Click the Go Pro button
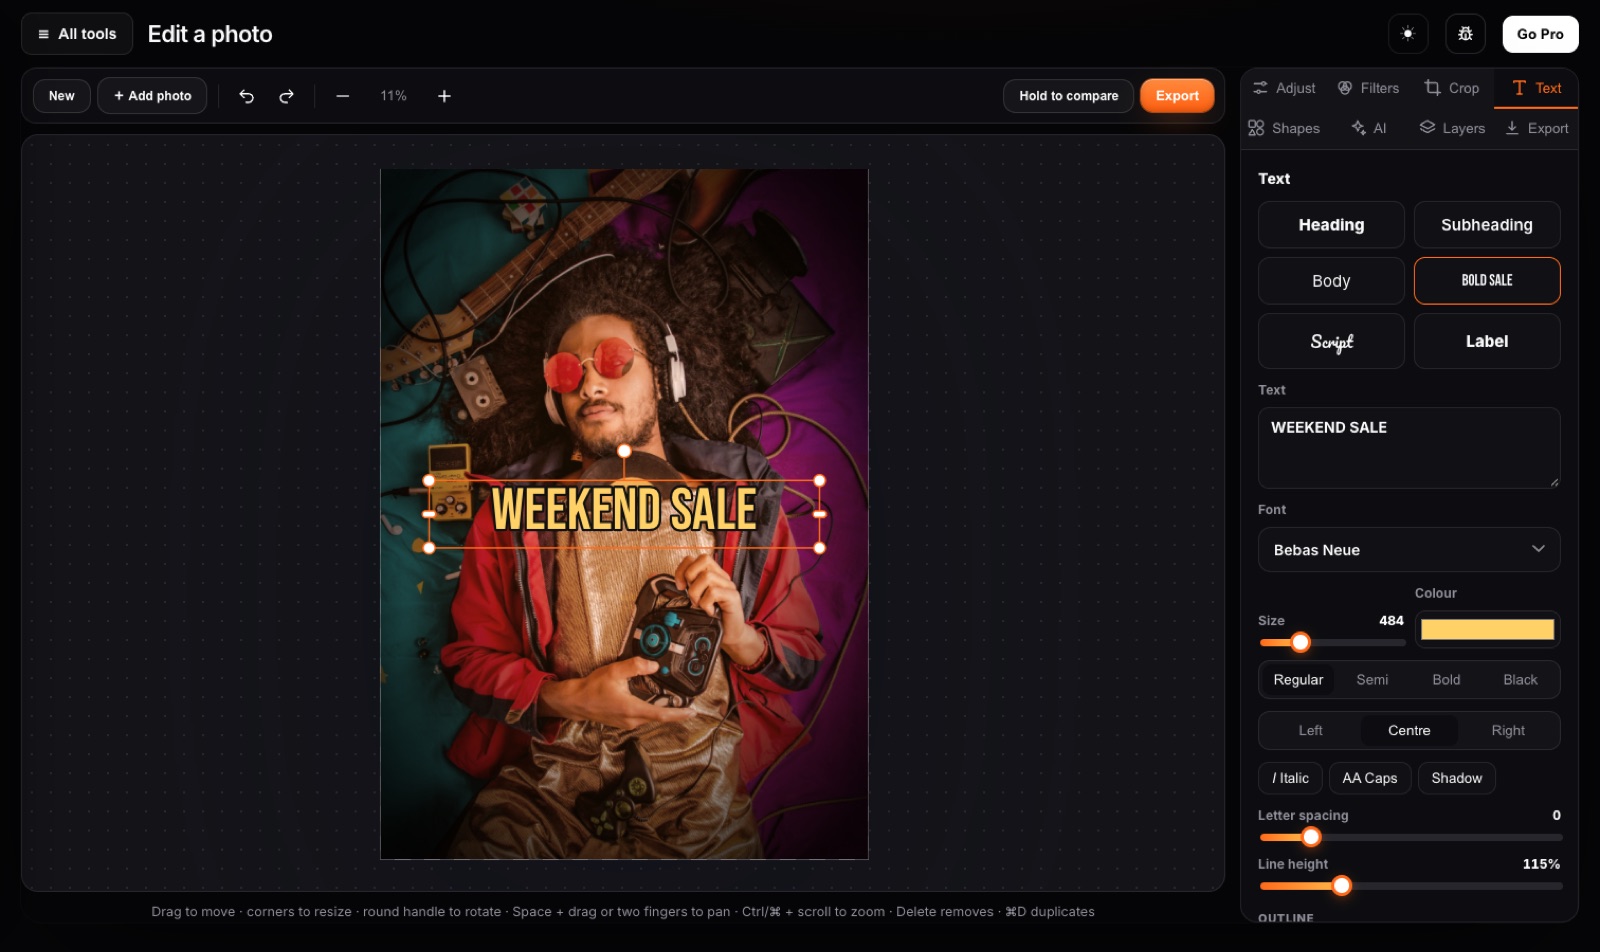Screen dimensions: 1600x952 coord(1540,34)
